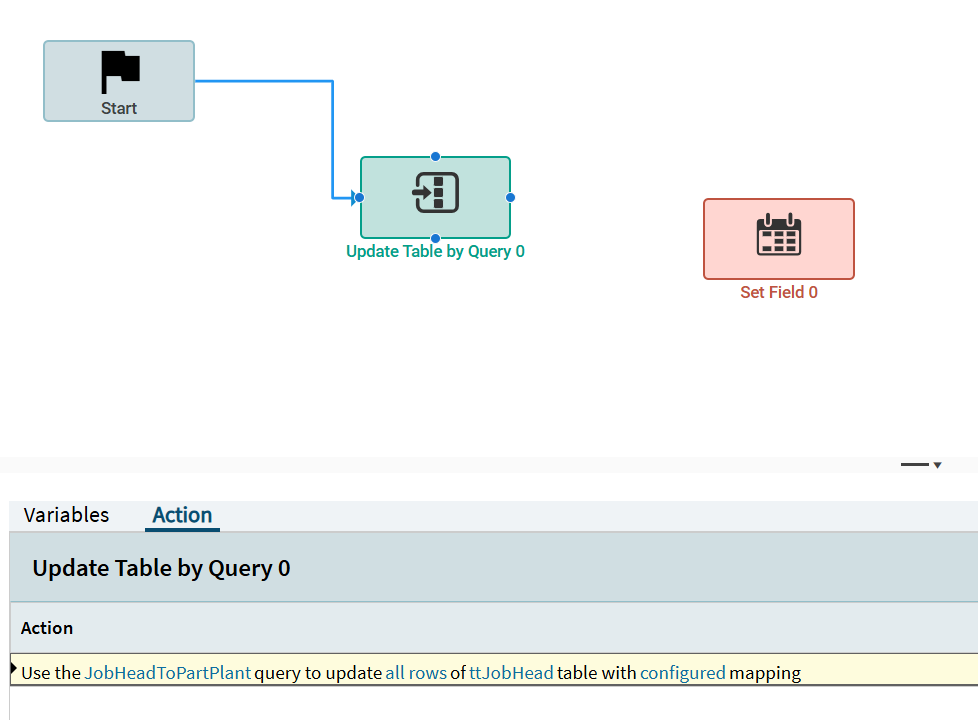Viewport: 978px width, 720px height.
Task: Click the 'Update Table by Query 0' panel title
Action: point(161,568)
